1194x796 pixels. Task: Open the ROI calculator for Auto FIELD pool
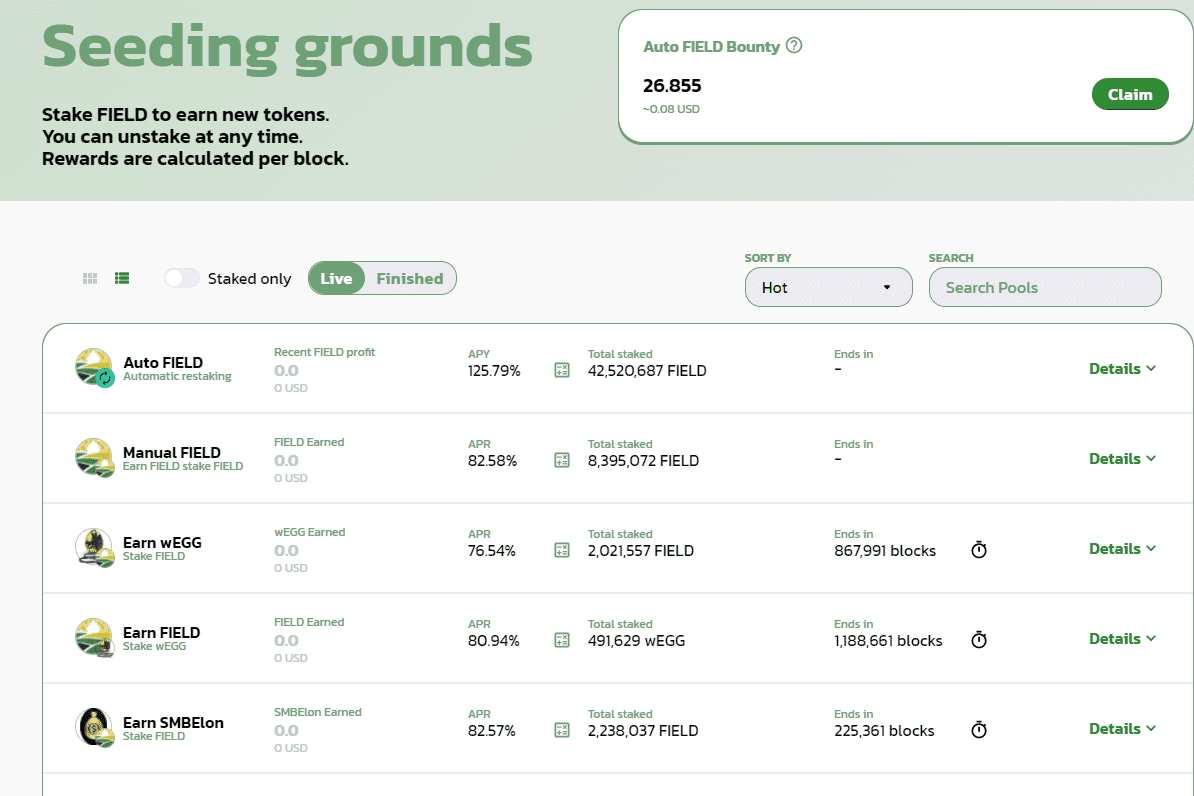click(x=561, y=369)
